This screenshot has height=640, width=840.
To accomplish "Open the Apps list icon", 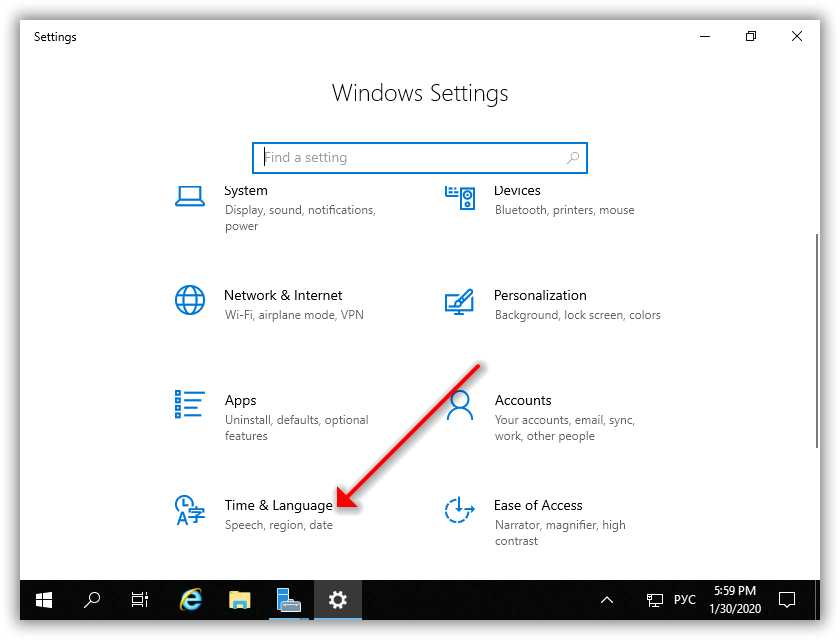I will (190, 404).
